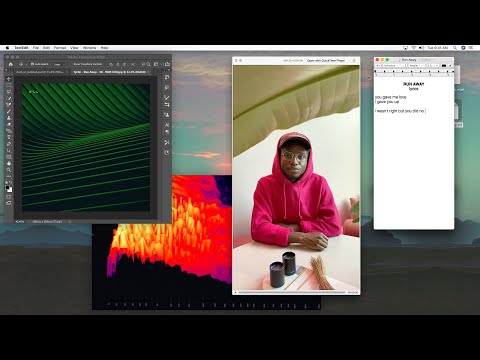Select the Brush tool in Photoshop toolbar
This screenshot has width=480, height=360.
pos(9,111)
